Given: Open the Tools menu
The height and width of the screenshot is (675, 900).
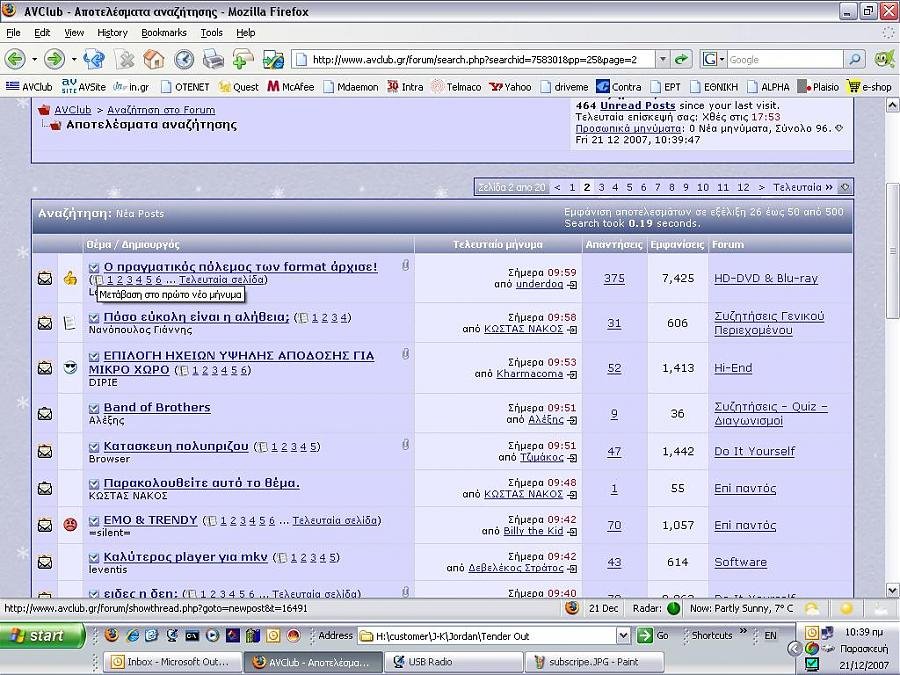Looking at the screenshot, I should 211,33.
